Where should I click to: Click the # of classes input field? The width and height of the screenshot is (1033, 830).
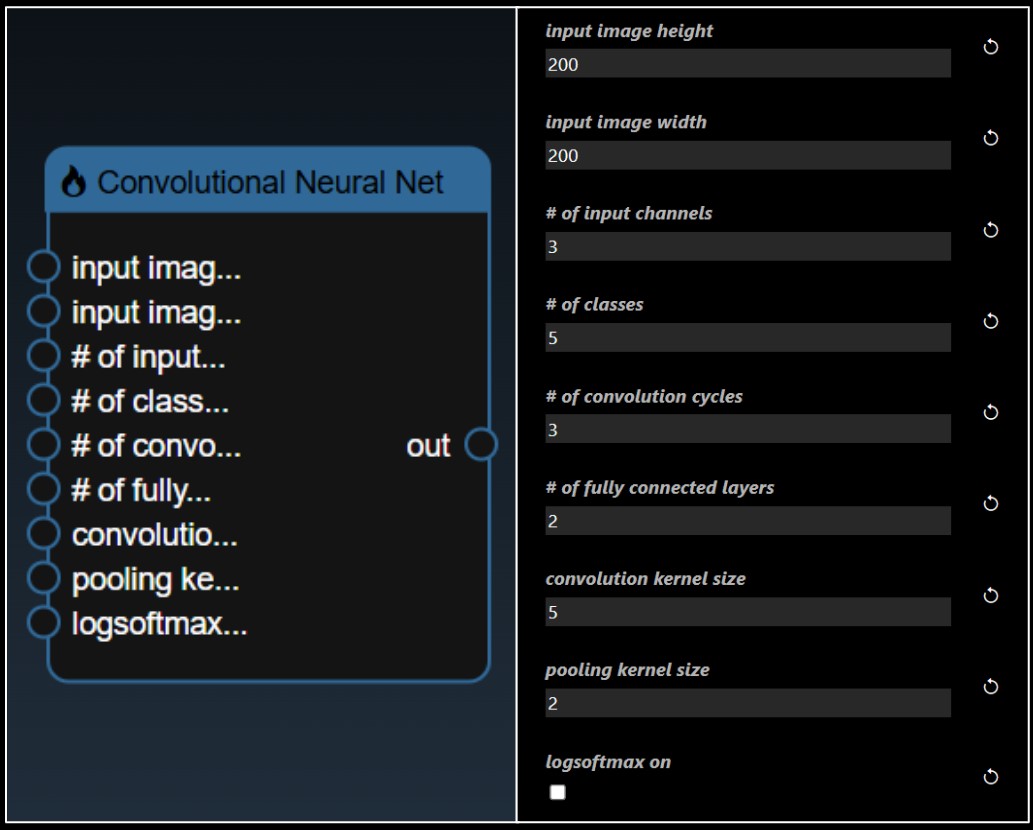(747, 338)
